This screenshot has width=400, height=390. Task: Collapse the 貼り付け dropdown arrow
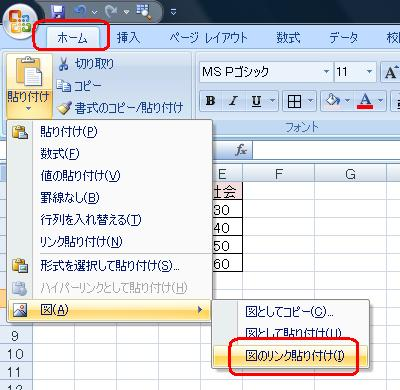(29, 109)
